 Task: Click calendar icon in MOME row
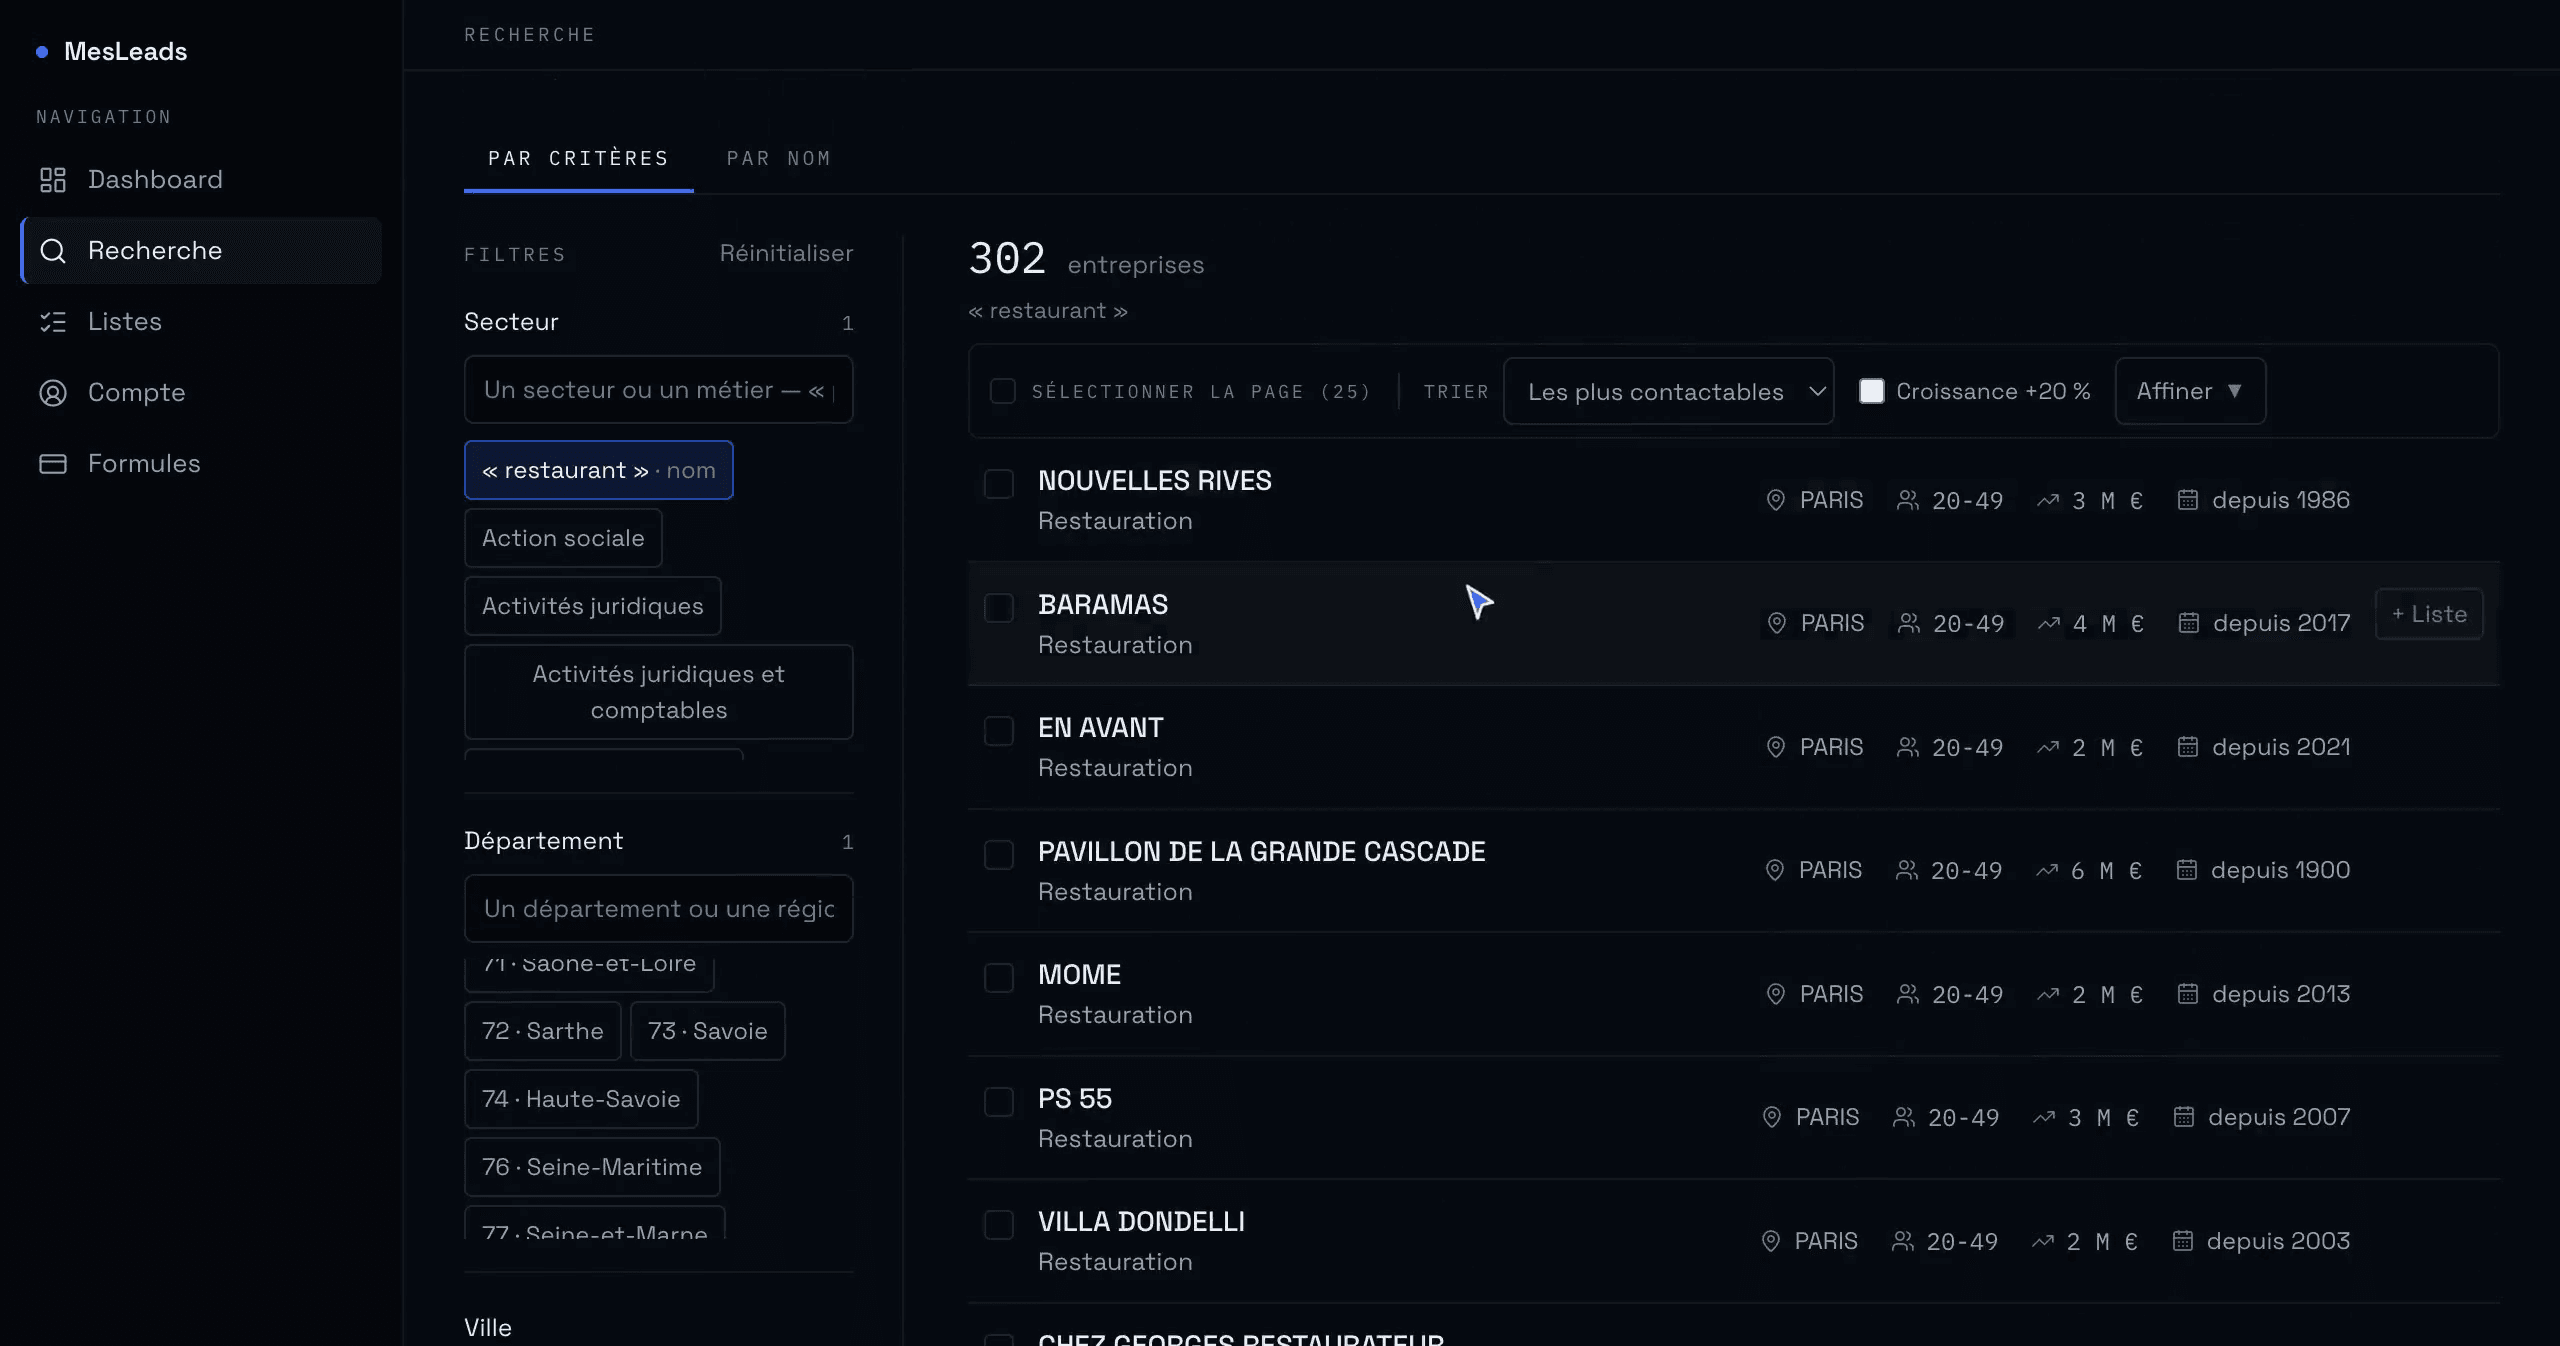2188,994
